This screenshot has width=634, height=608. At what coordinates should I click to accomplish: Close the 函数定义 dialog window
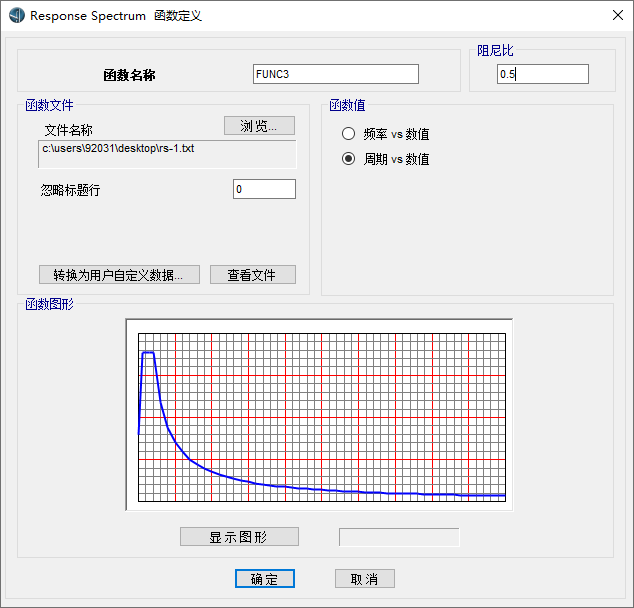pos(617,15)
